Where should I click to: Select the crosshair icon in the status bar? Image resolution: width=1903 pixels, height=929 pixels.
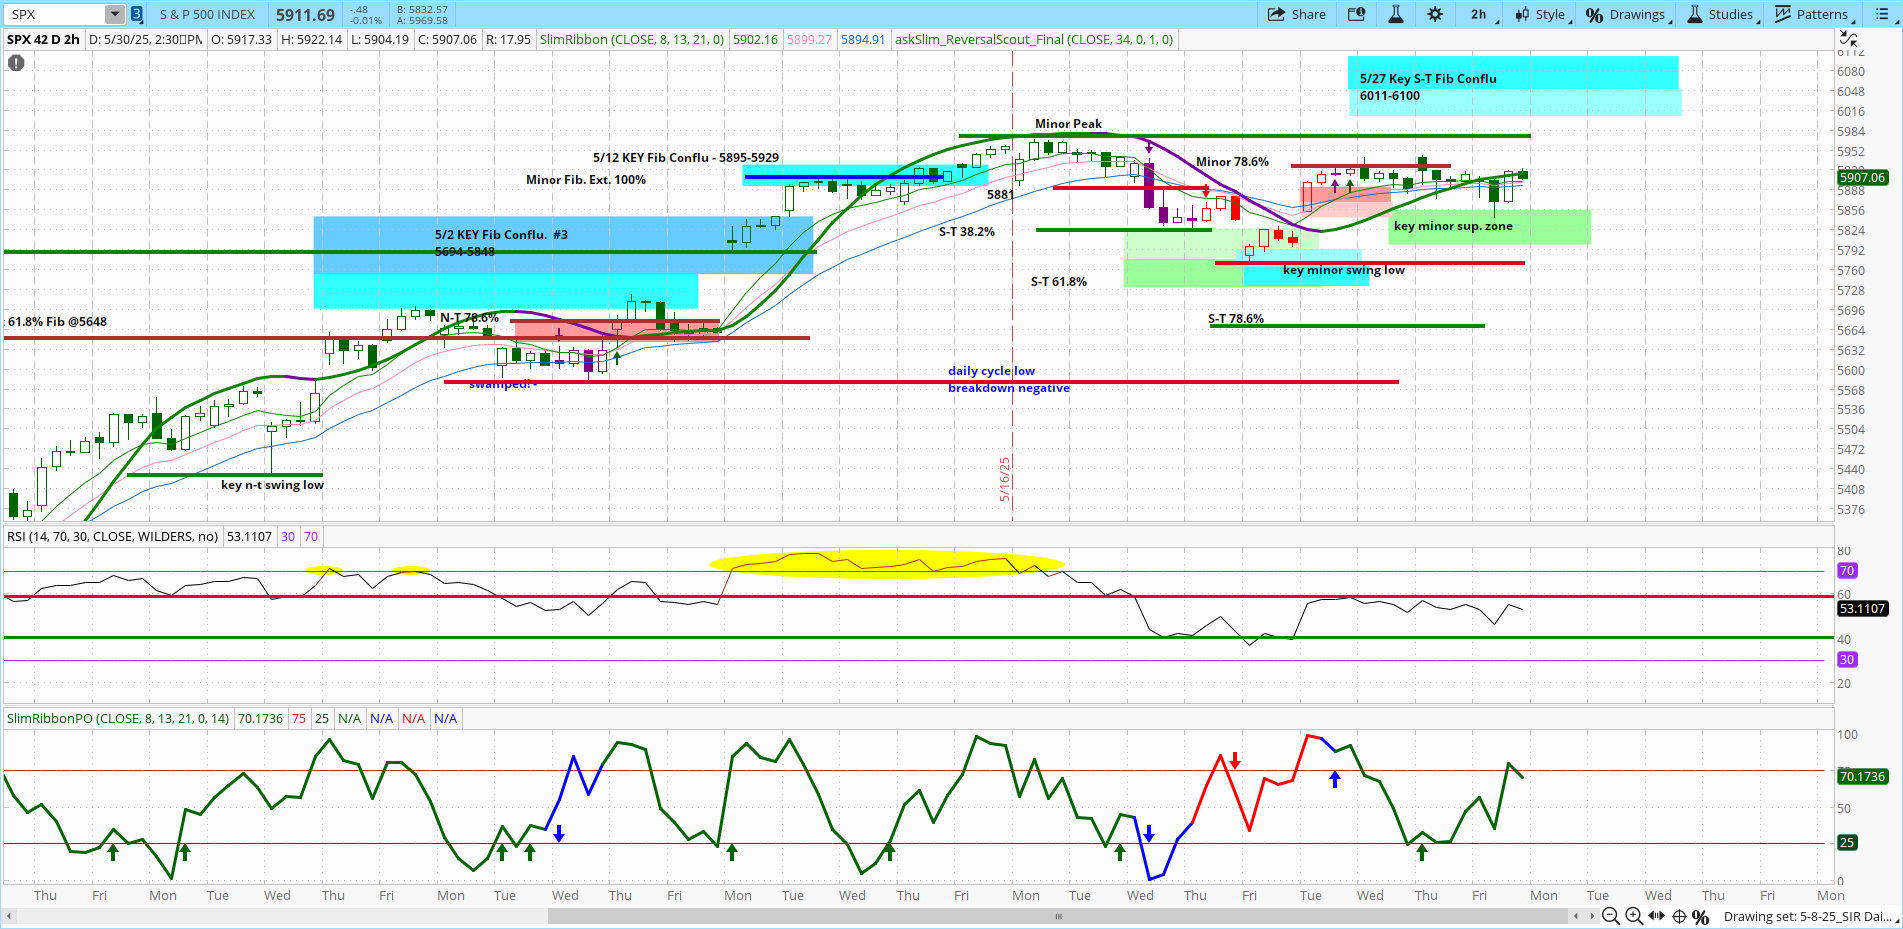pos(1679,916)
